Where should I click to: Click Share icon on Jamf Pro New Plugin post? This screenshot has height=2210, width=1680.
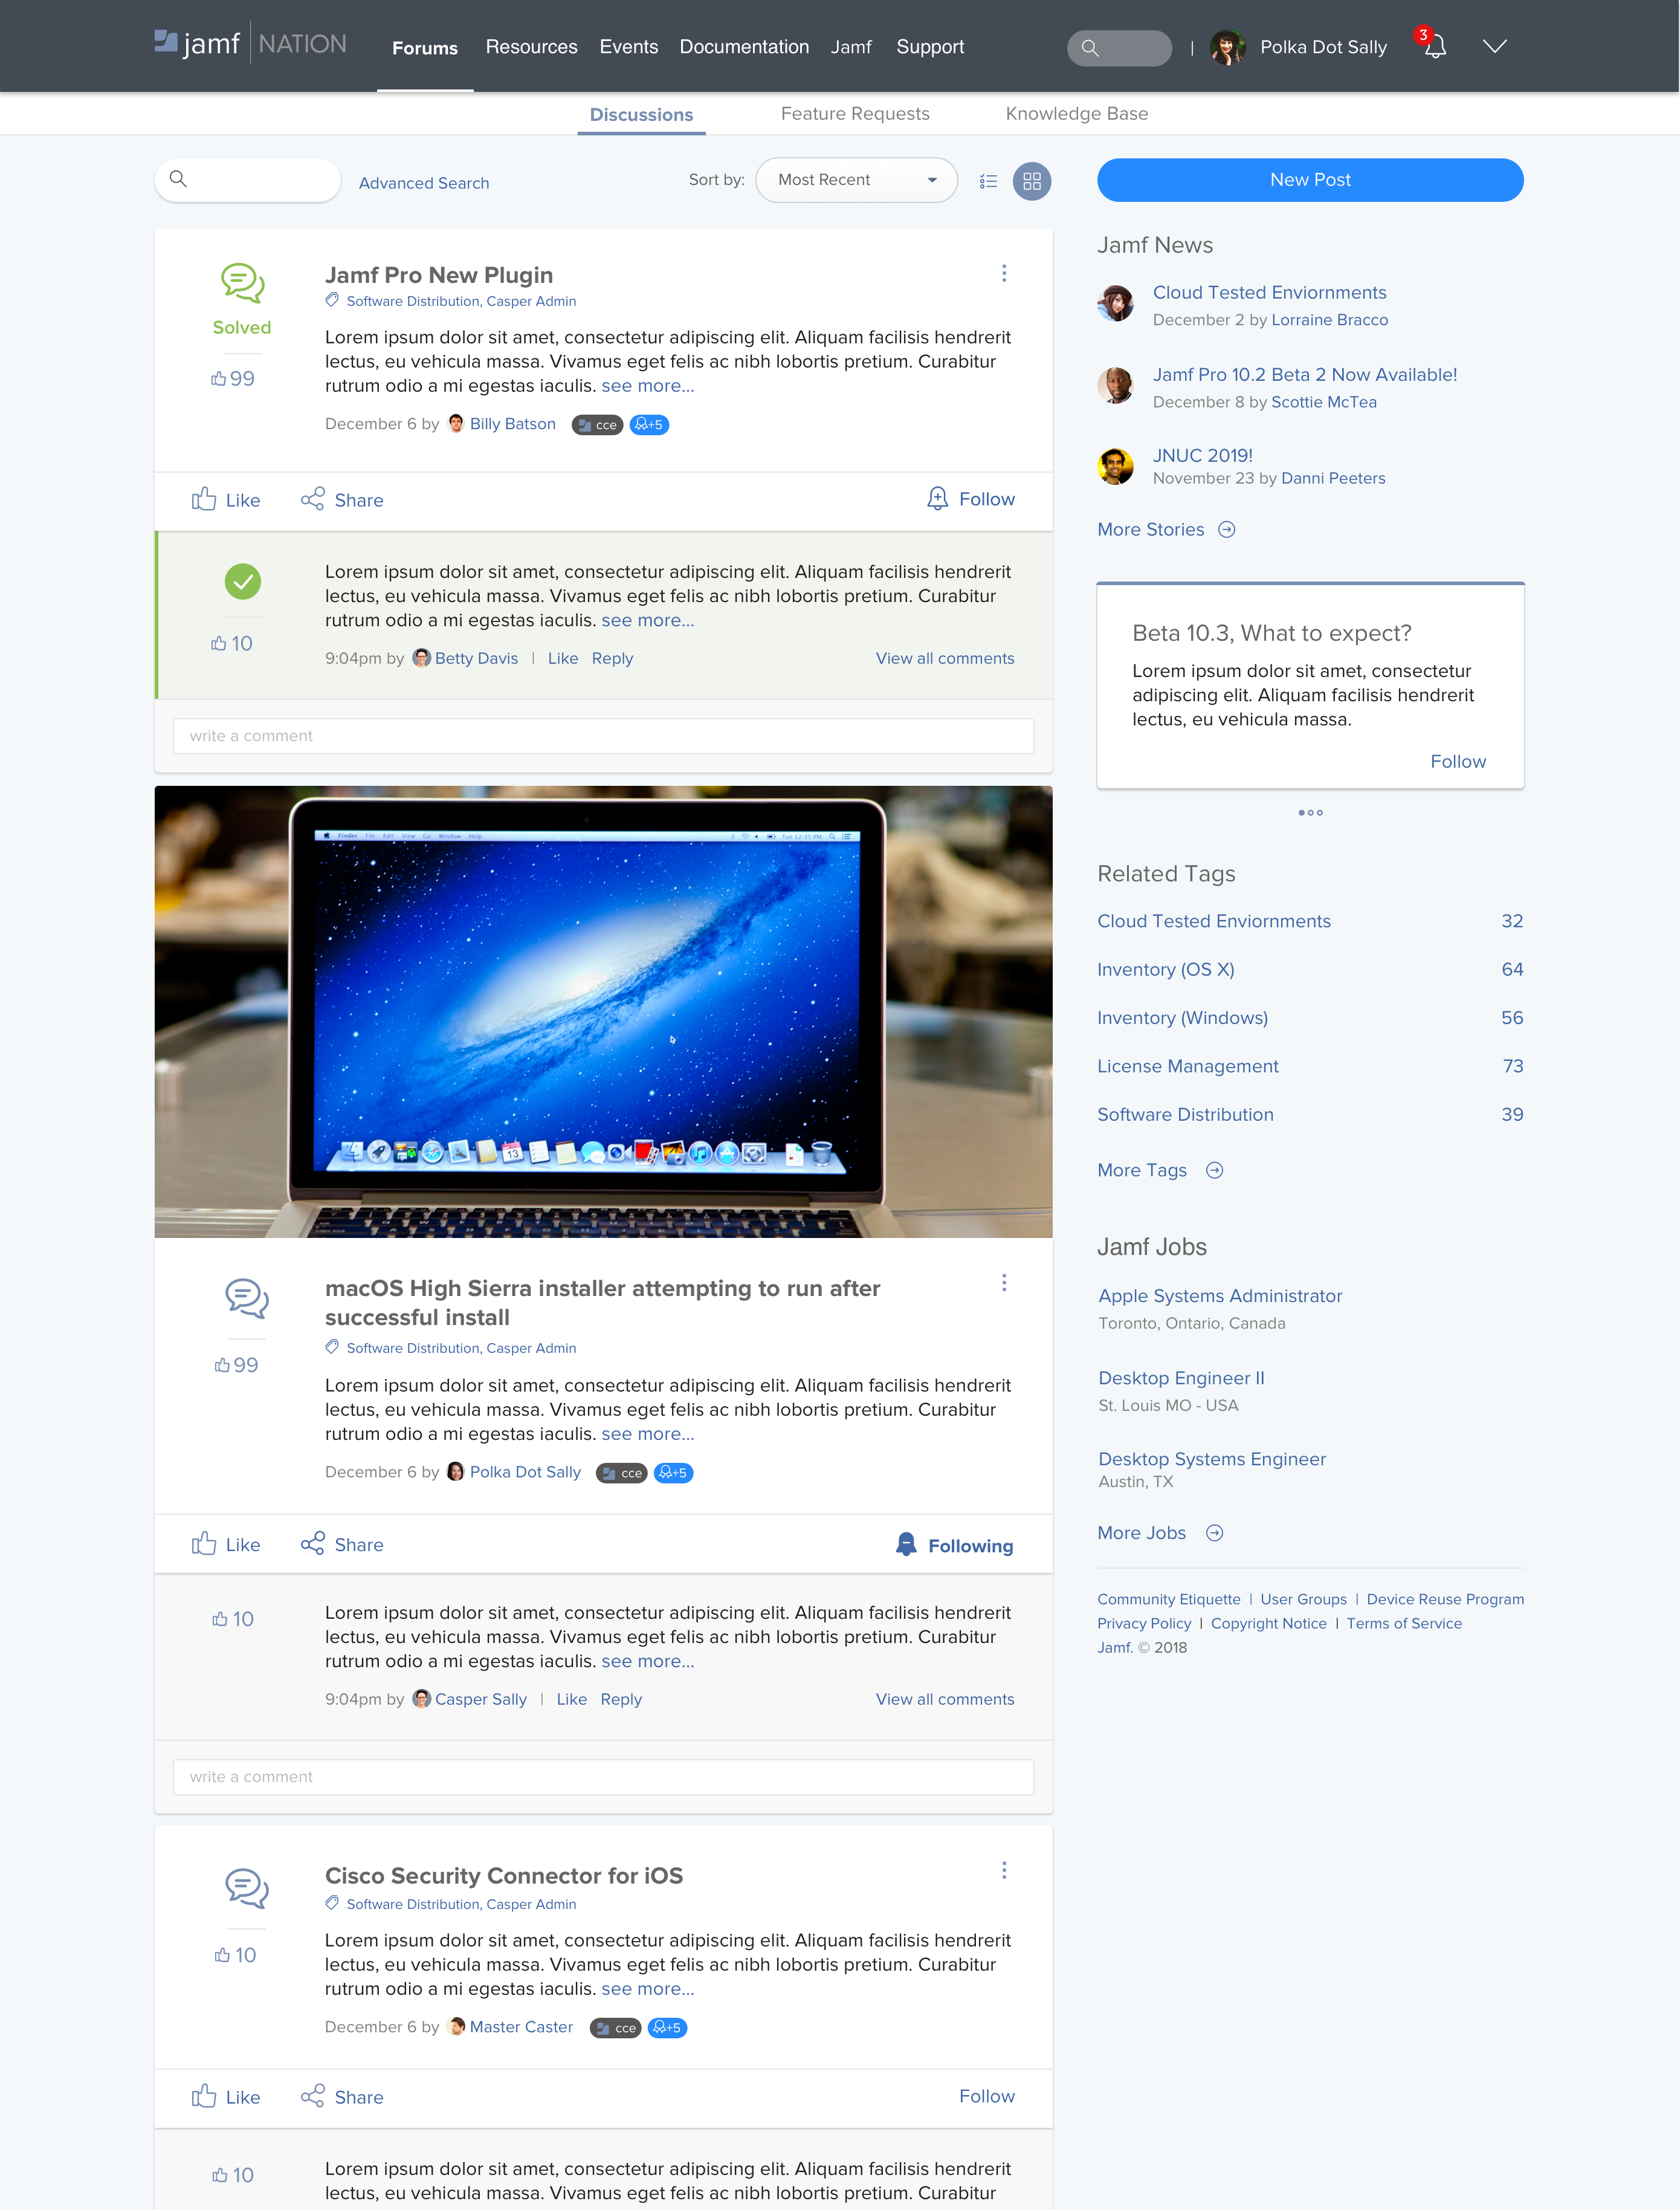pos(313,499)
